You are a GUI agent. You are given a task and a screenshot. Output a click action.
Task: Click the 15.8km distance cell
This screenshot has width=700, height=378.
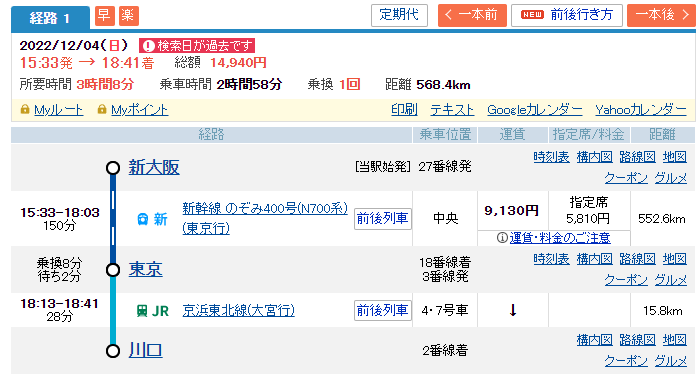coord(662,311)
